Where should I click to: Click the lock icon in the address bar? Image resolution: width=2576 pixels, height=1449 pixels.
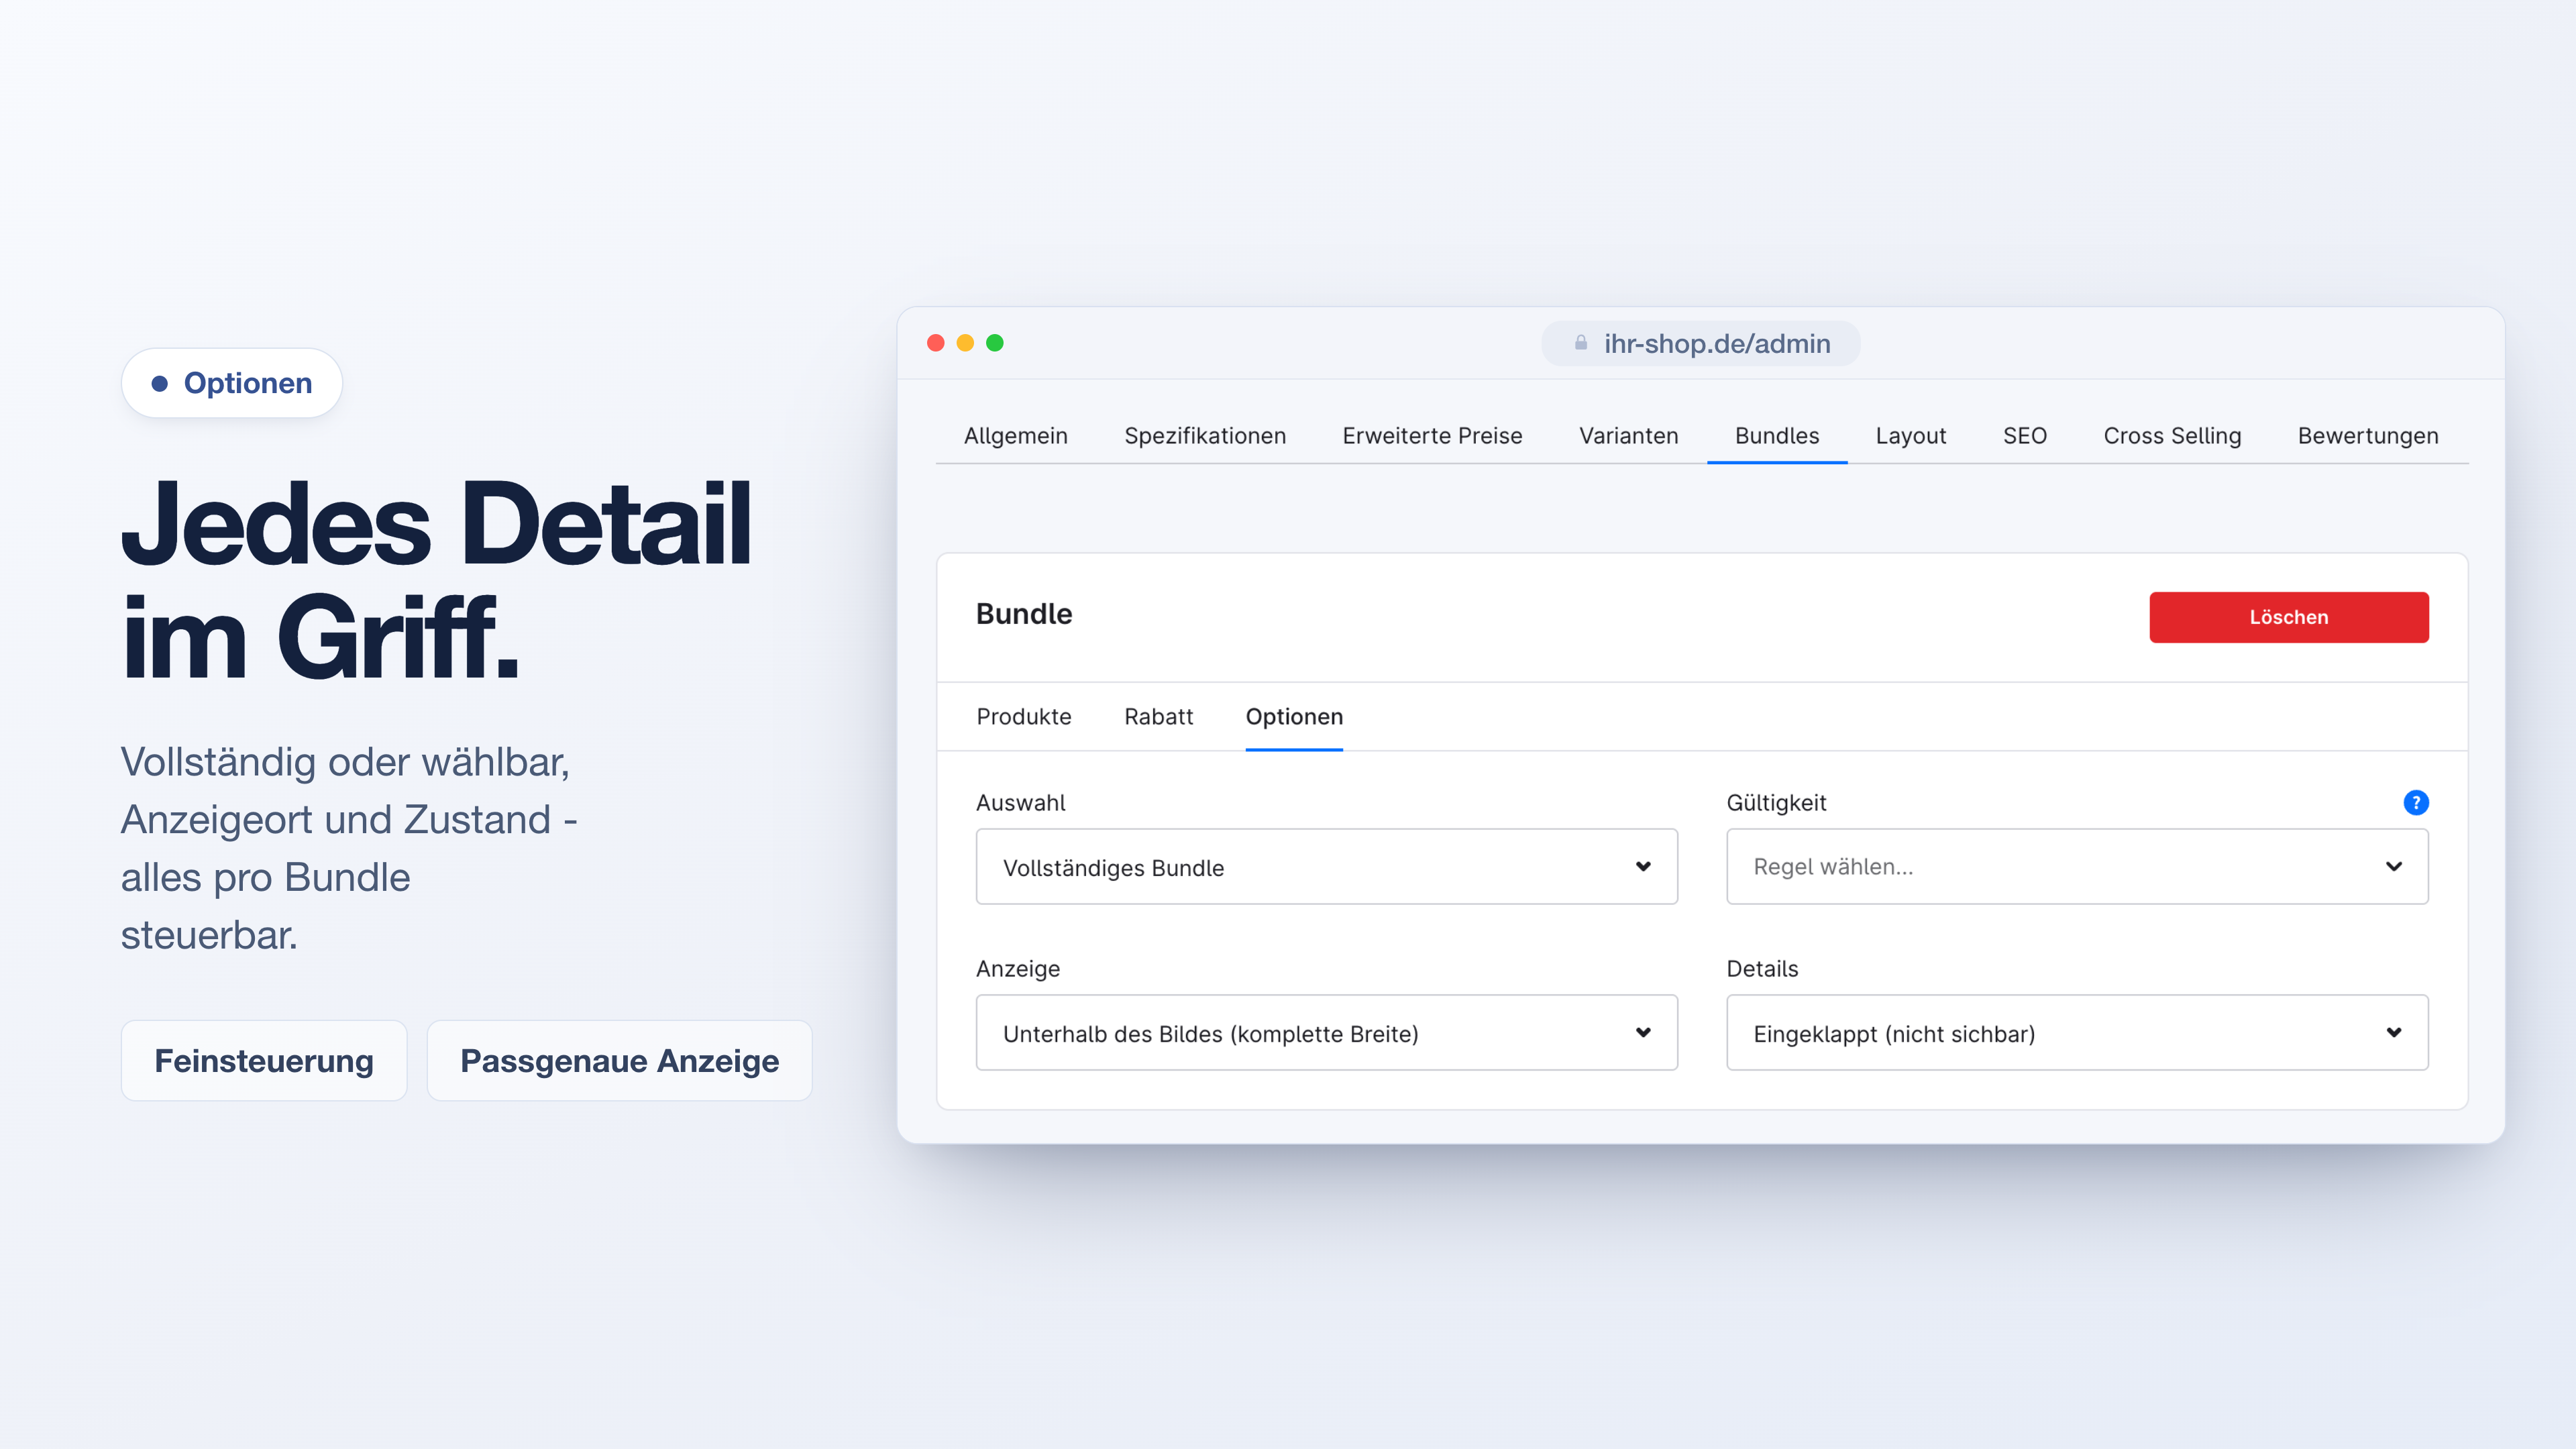pos(1581,343)
